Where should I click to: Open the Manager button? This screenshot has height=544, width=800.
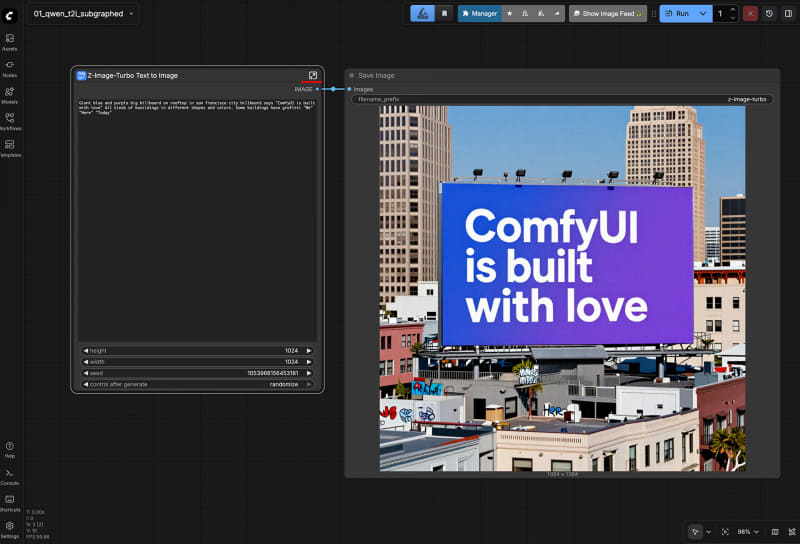[480, 14]
